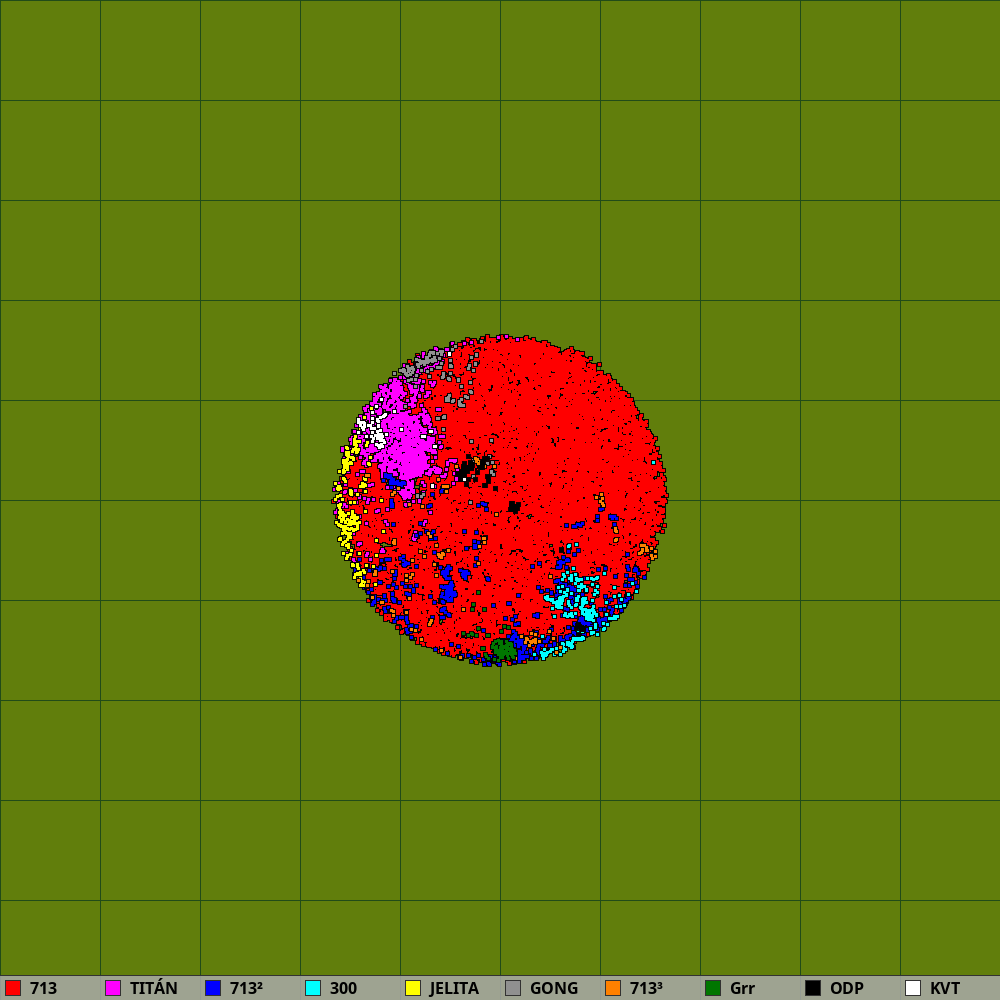This screenshot has width=1000, height=1000.
Task: Click the magenta TITÁN legend swatch
Action: click(113, 988)
